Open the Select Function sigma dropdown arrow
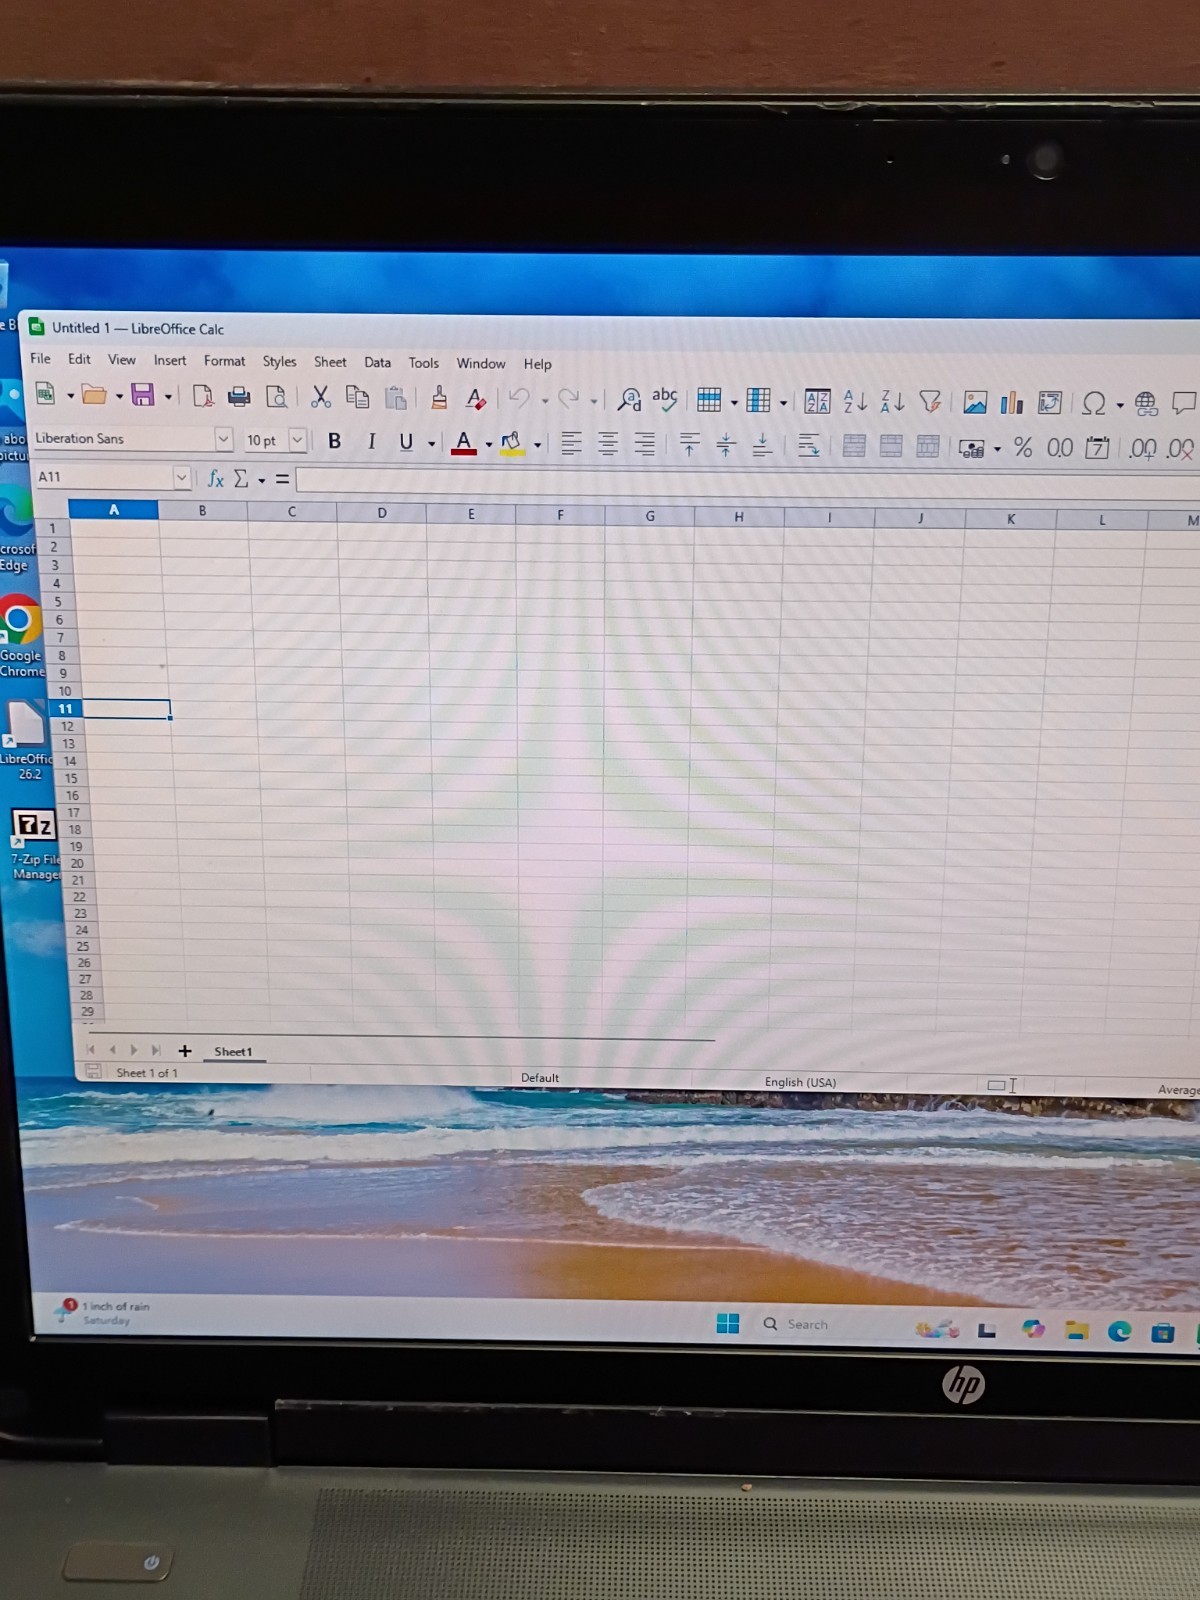Viewport: 1200px width, 1600px height. coord(262,481)
